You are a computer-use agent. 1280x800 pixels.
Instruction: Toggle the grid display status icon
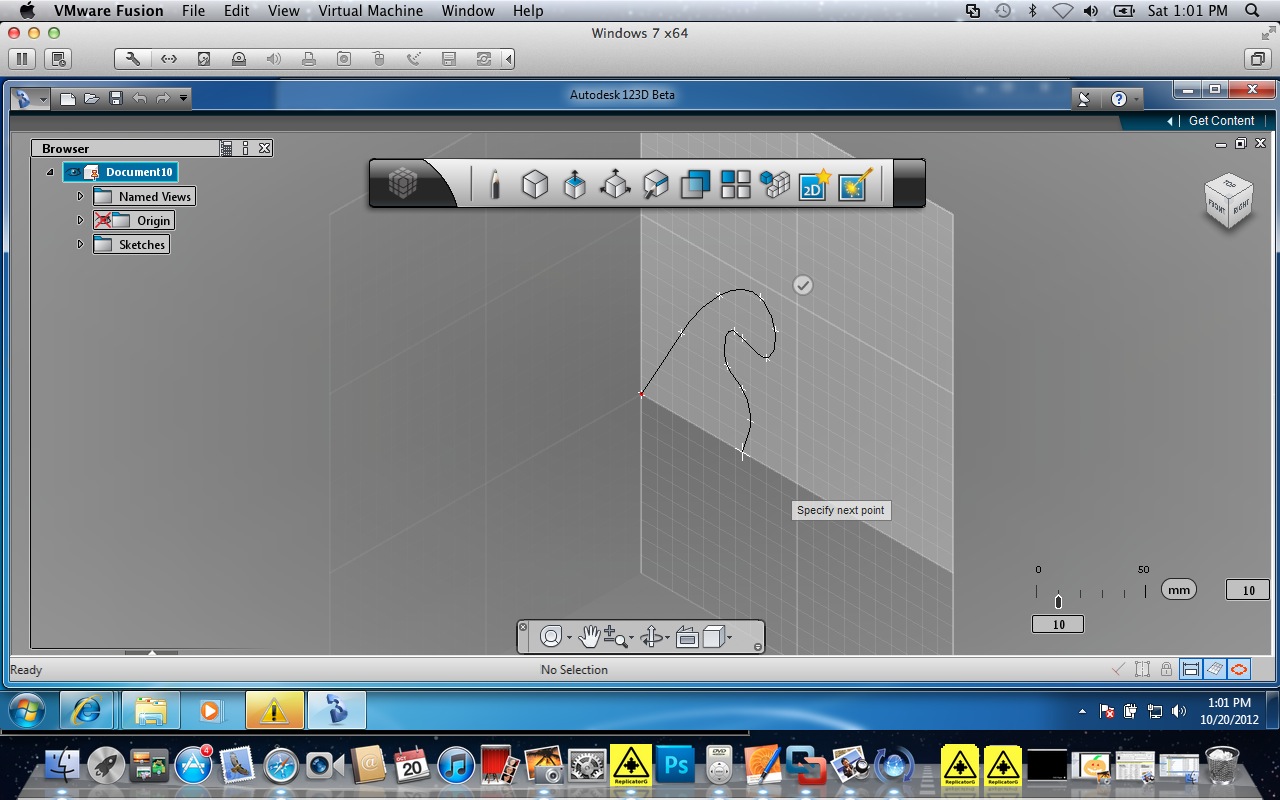[1214, 669]
